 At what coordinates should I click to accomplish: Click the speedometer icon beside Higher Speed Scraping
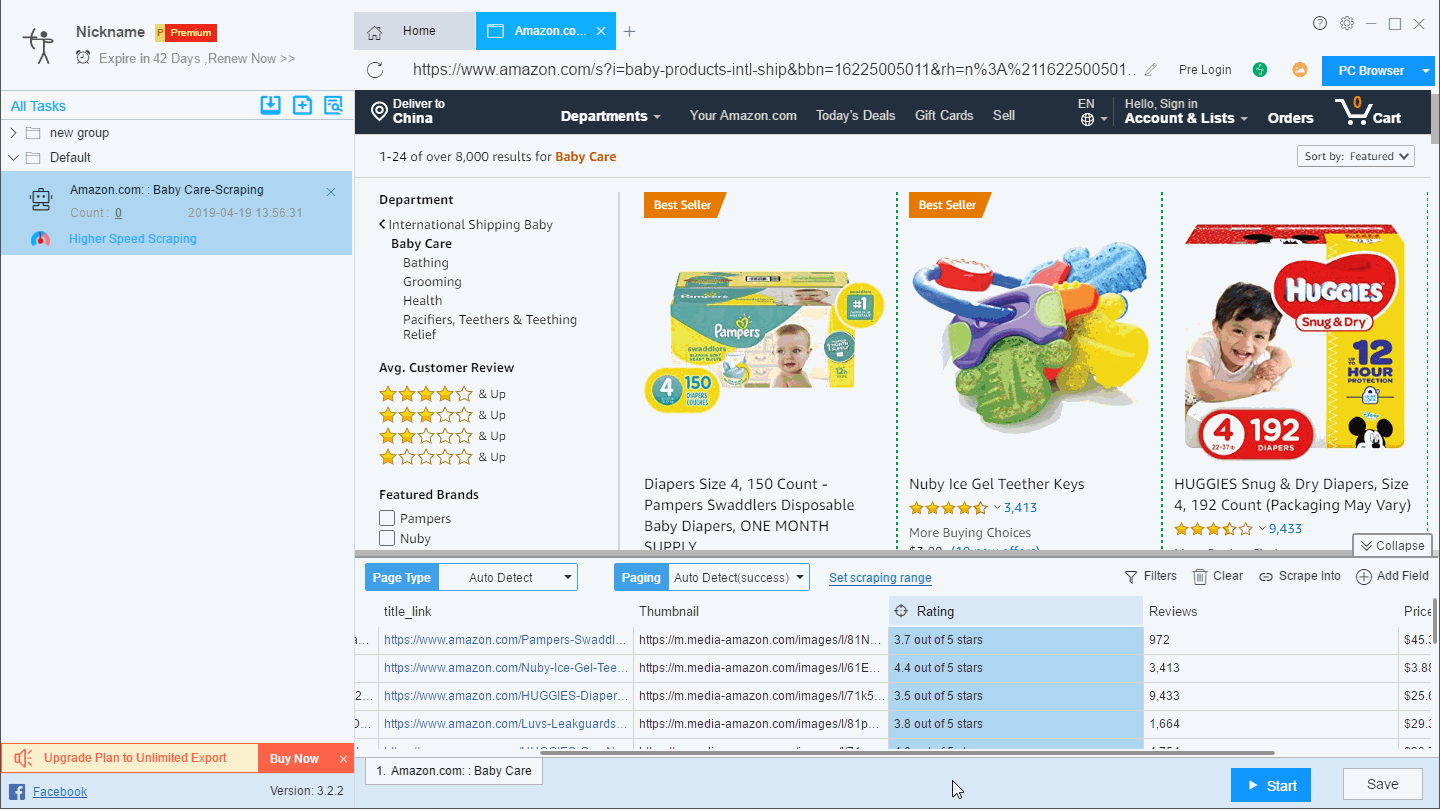tap(41, 239)
